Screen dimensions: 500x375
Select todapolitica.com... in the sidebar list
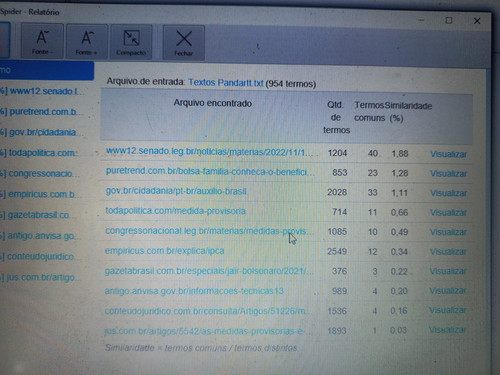(x=39, y=153)
